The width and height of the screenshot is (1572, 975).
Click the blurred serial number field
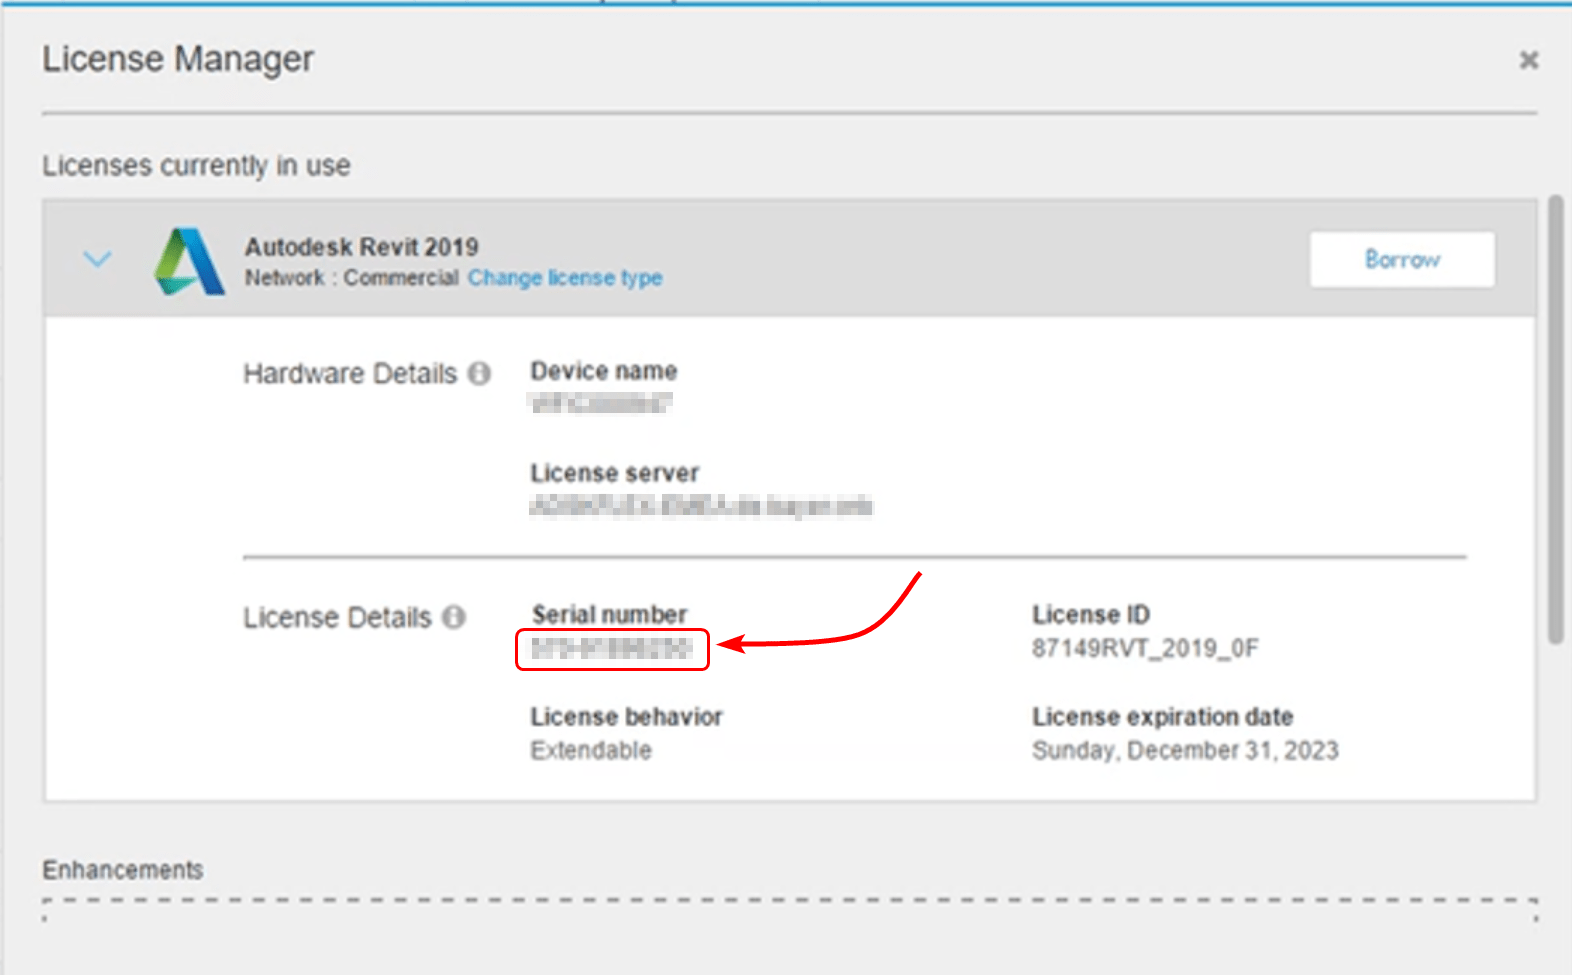(x=612, y=649)
